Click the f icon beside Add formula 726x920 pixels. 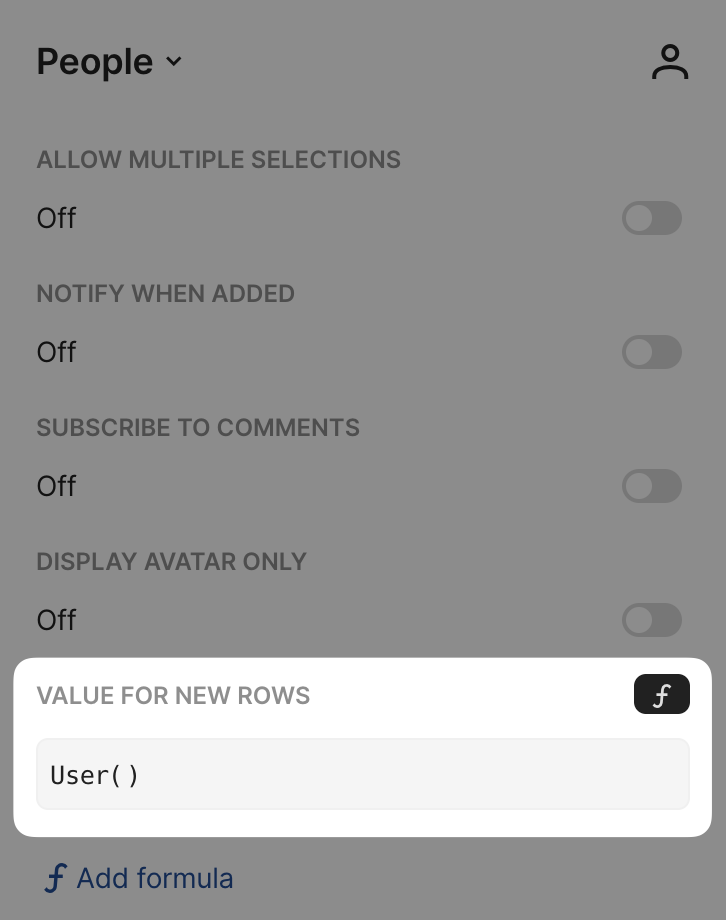coord(56,878)
